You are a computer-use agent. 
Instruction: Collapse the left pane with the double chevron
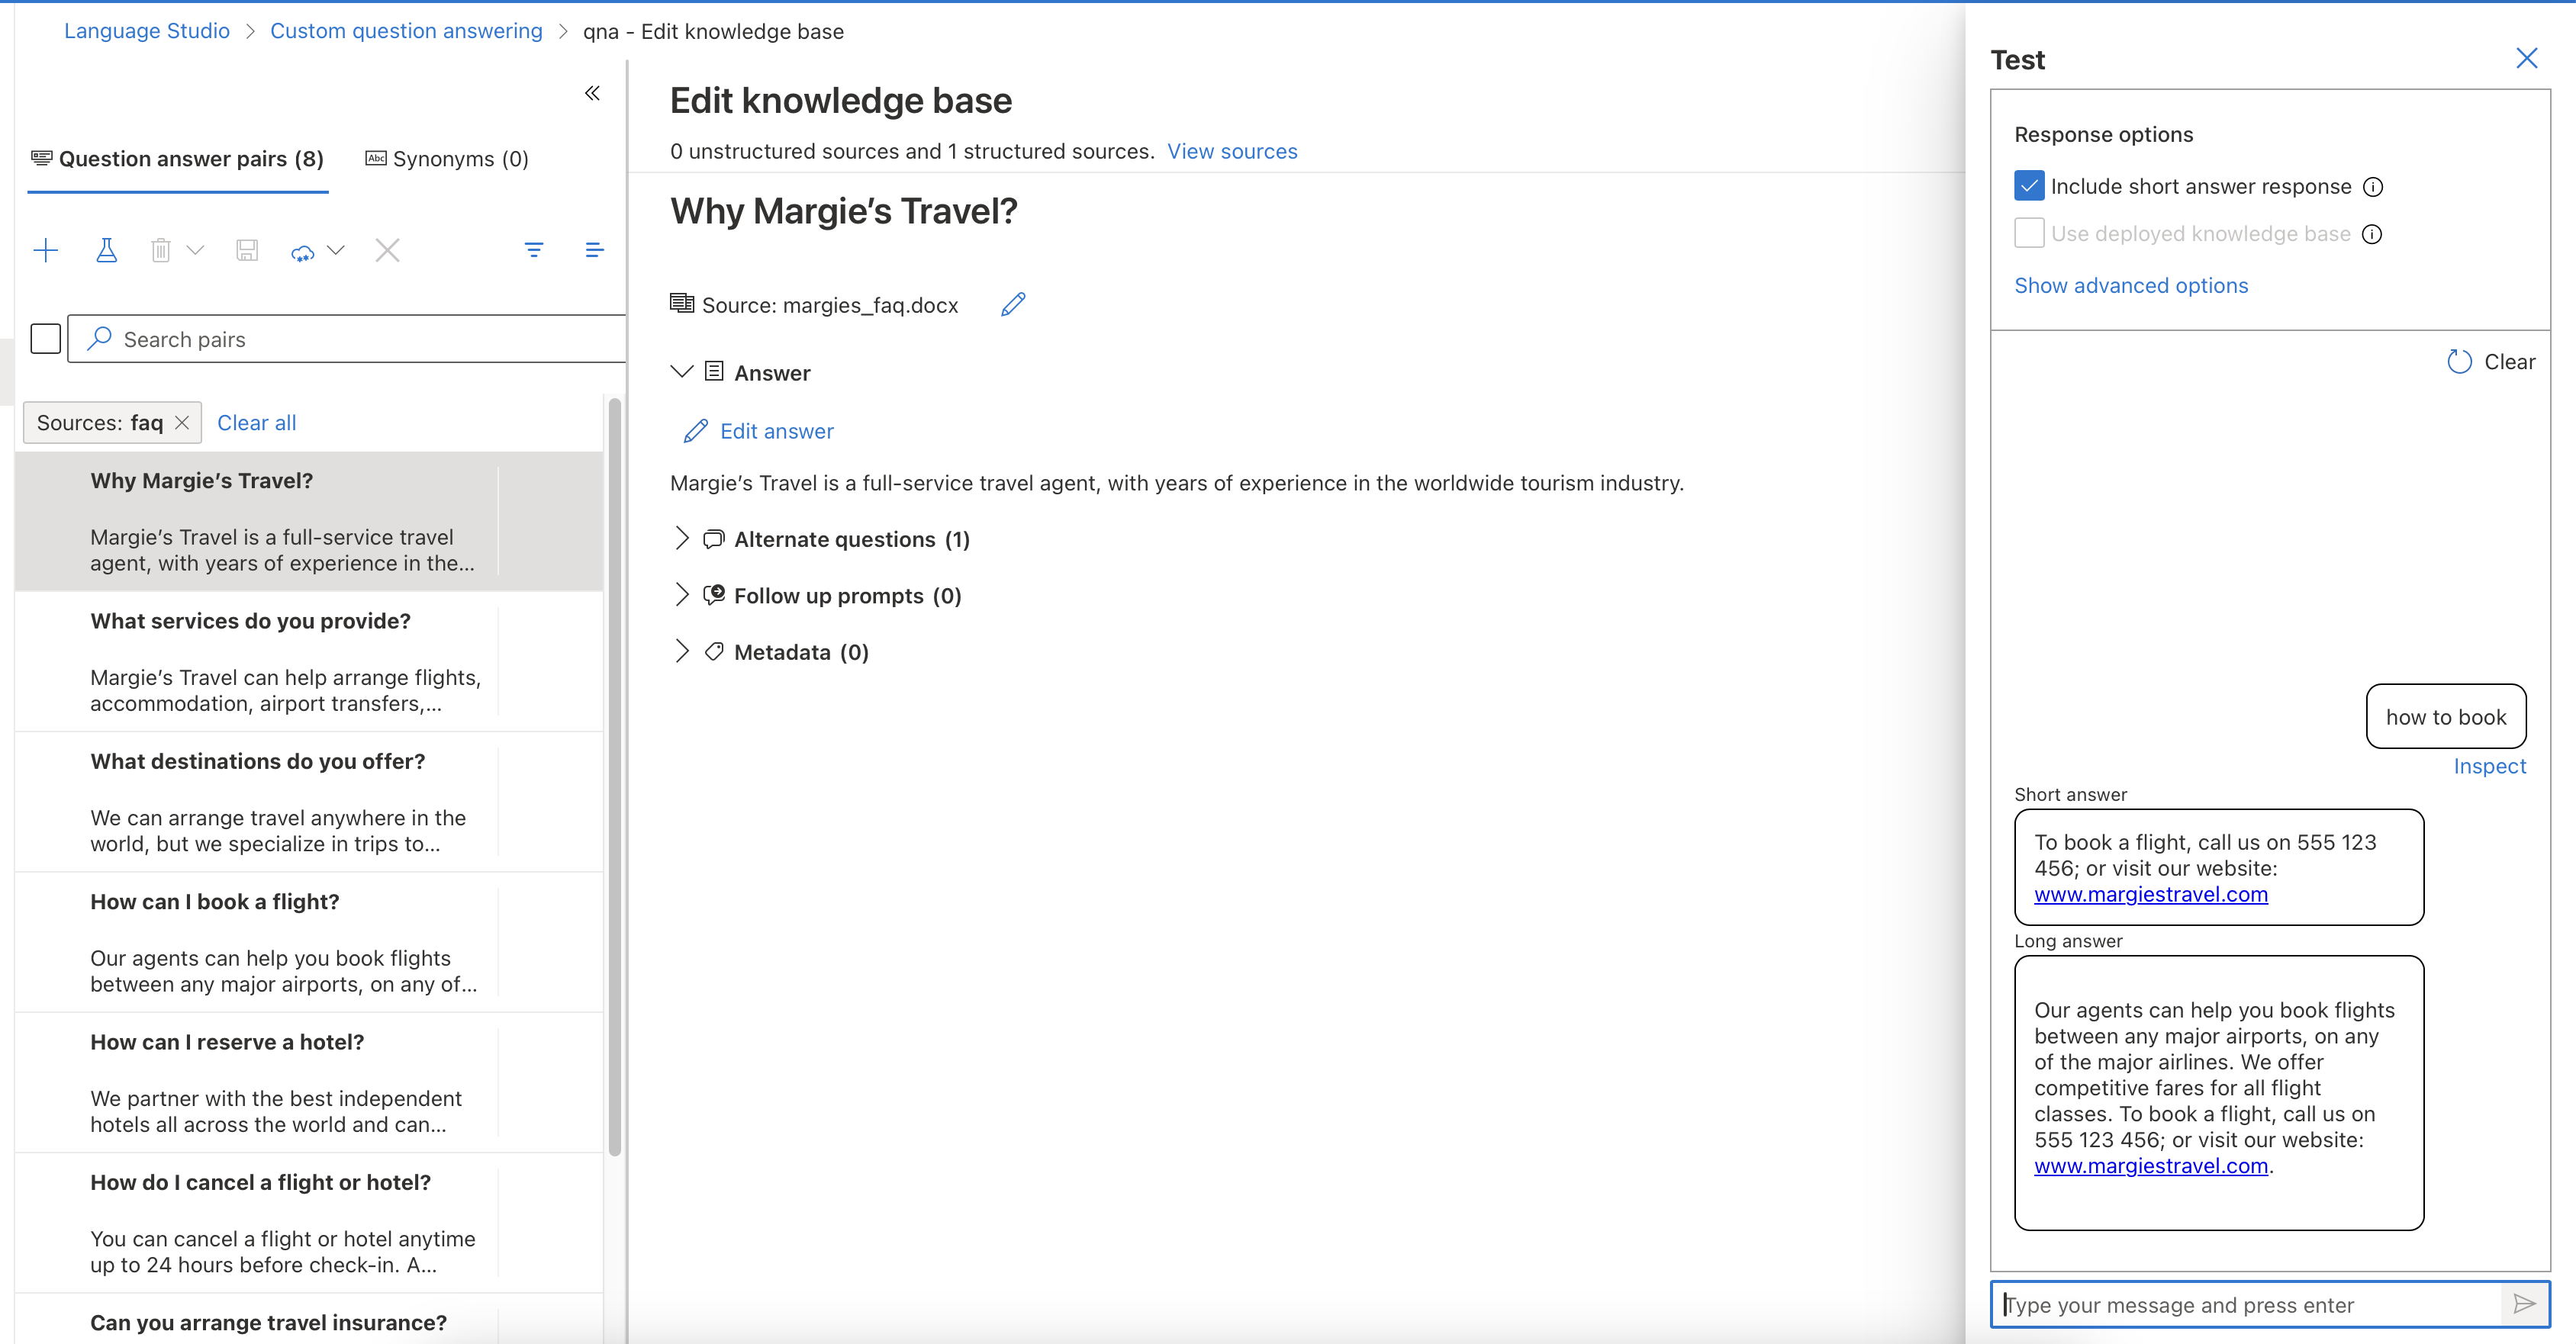coord(592,93)
